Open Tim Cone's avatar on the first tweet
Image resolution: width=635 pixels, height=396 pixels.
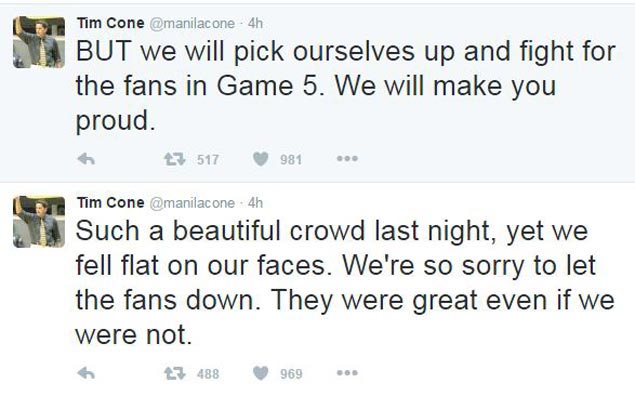click(x=39, y=42)
